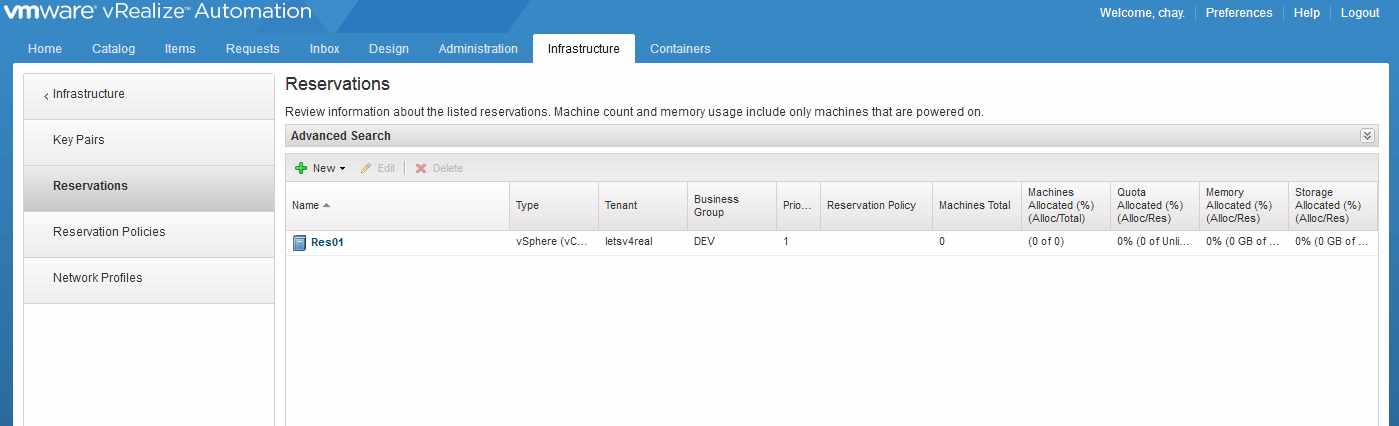Open Reservation Policies in the sidebar
The width and height of the screenshot is (1399, 426).
point(109,232)
